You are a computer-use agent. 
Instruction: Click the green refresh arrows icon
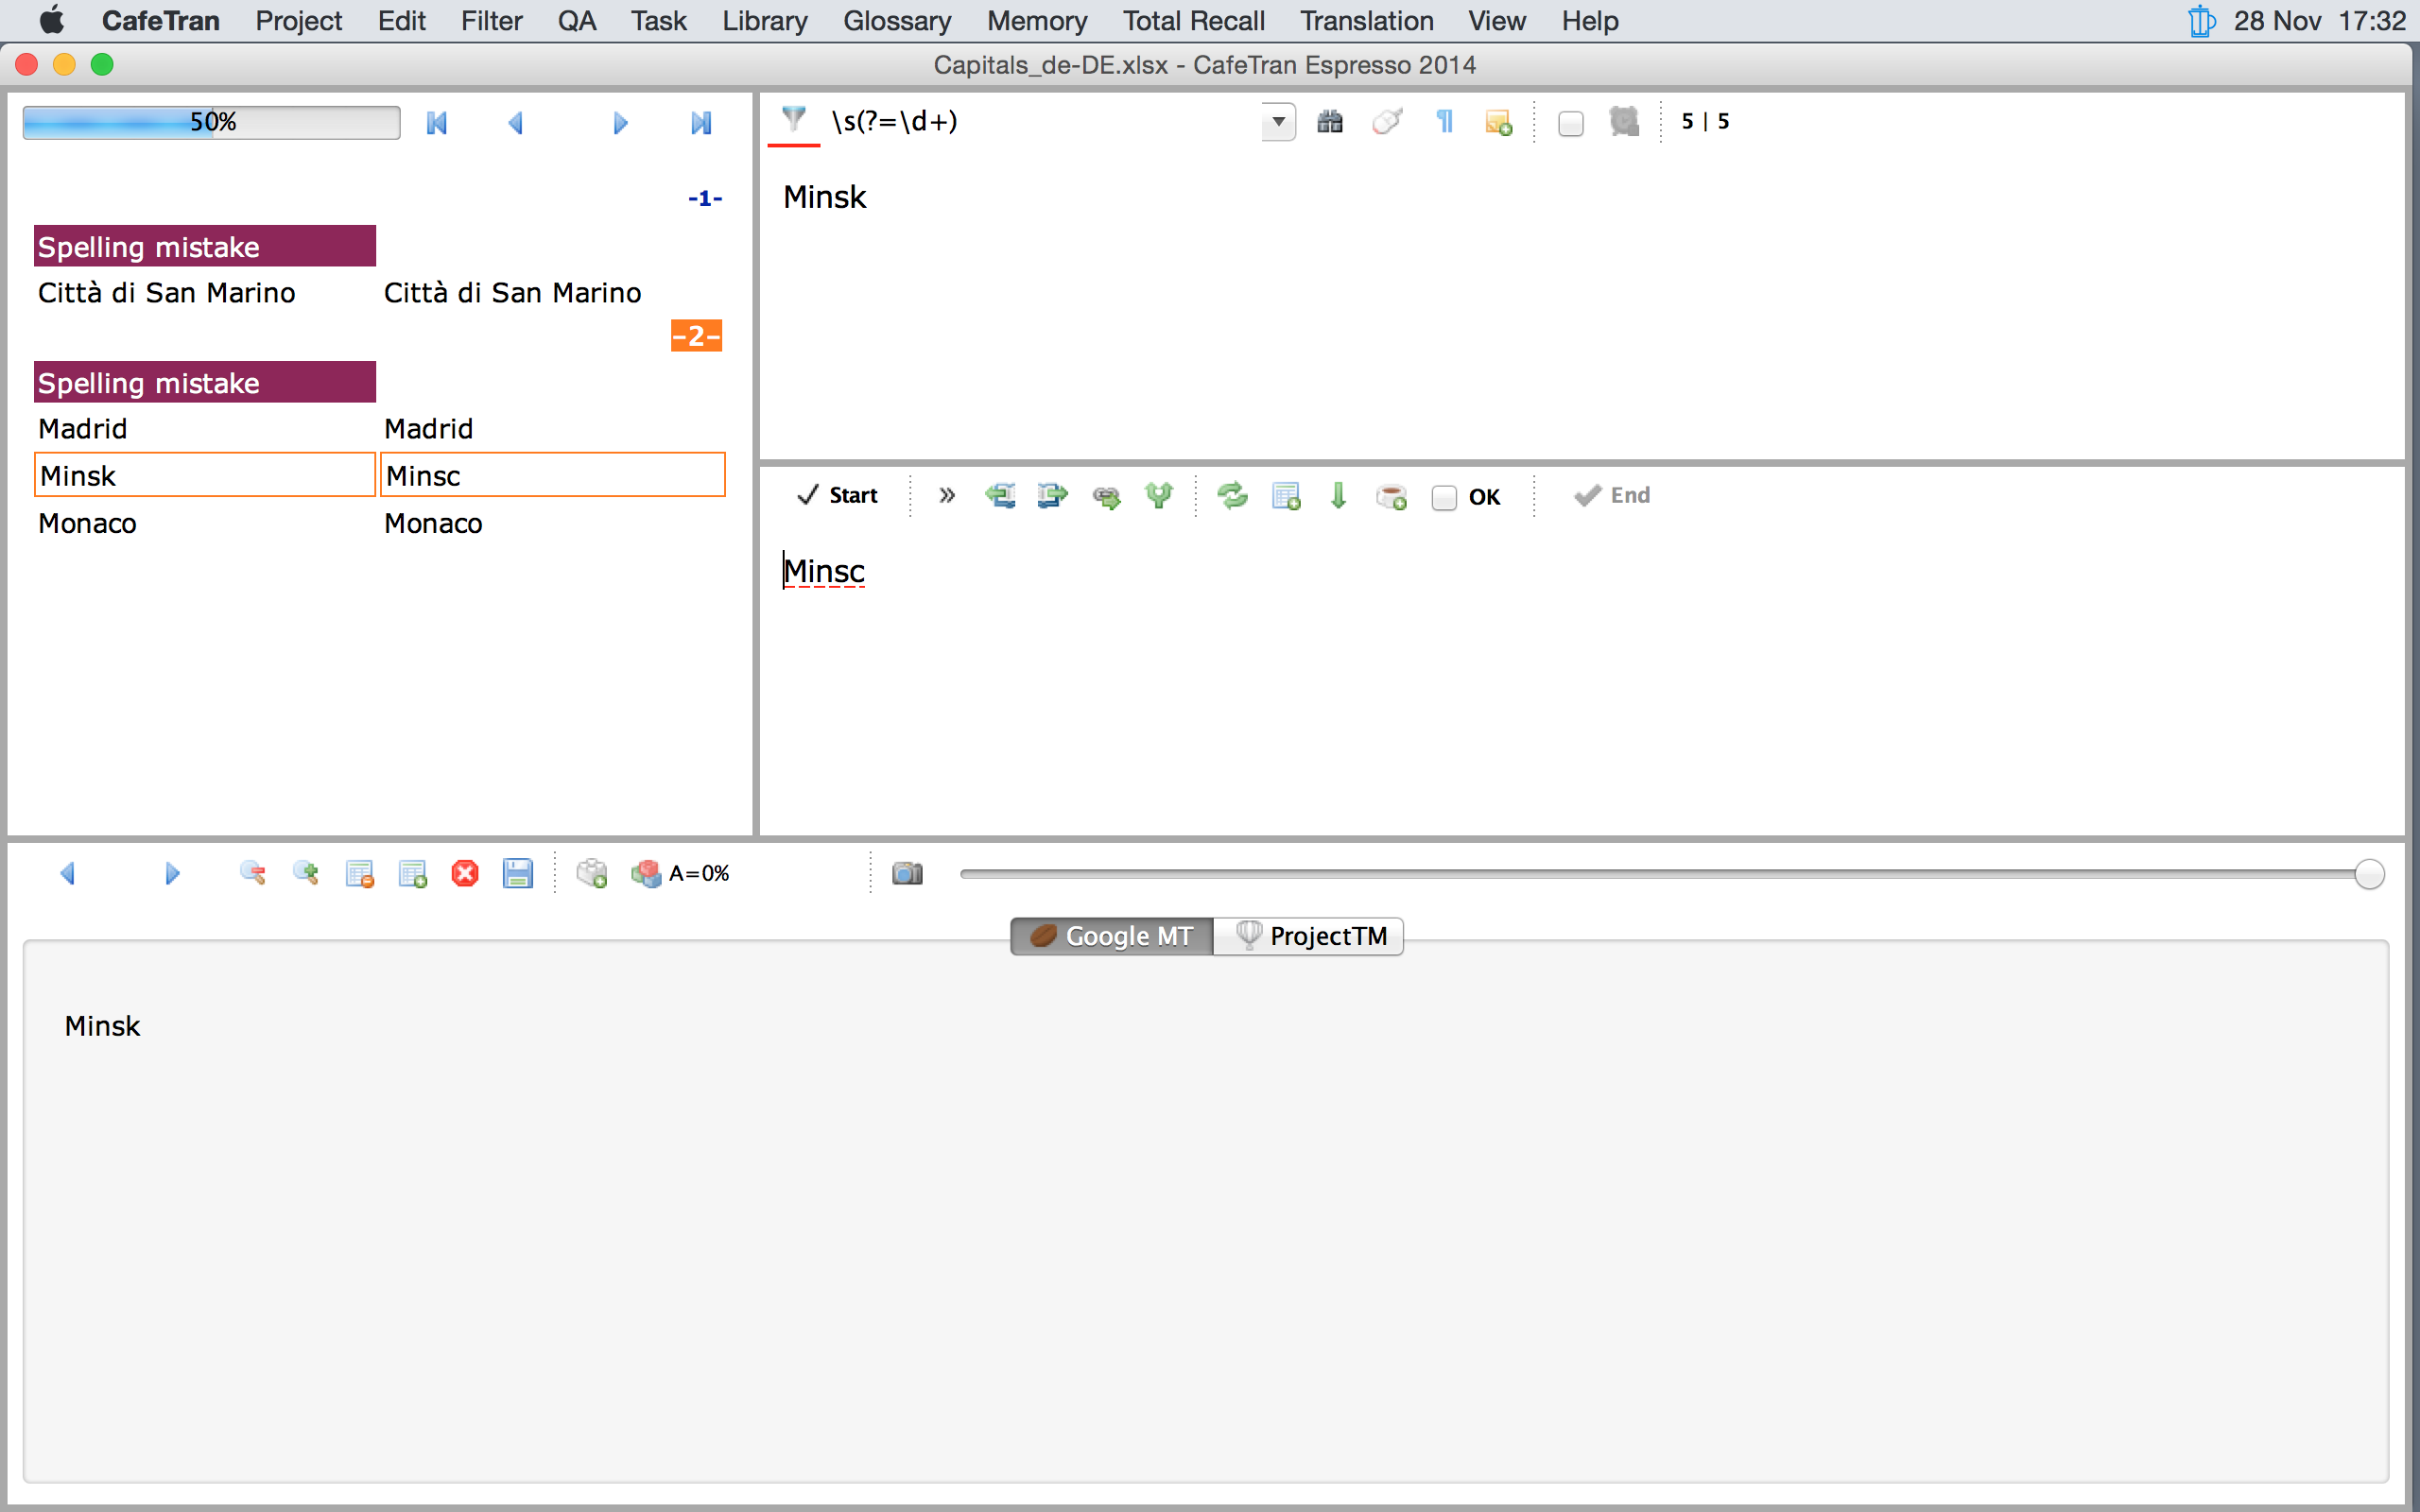1232,496
